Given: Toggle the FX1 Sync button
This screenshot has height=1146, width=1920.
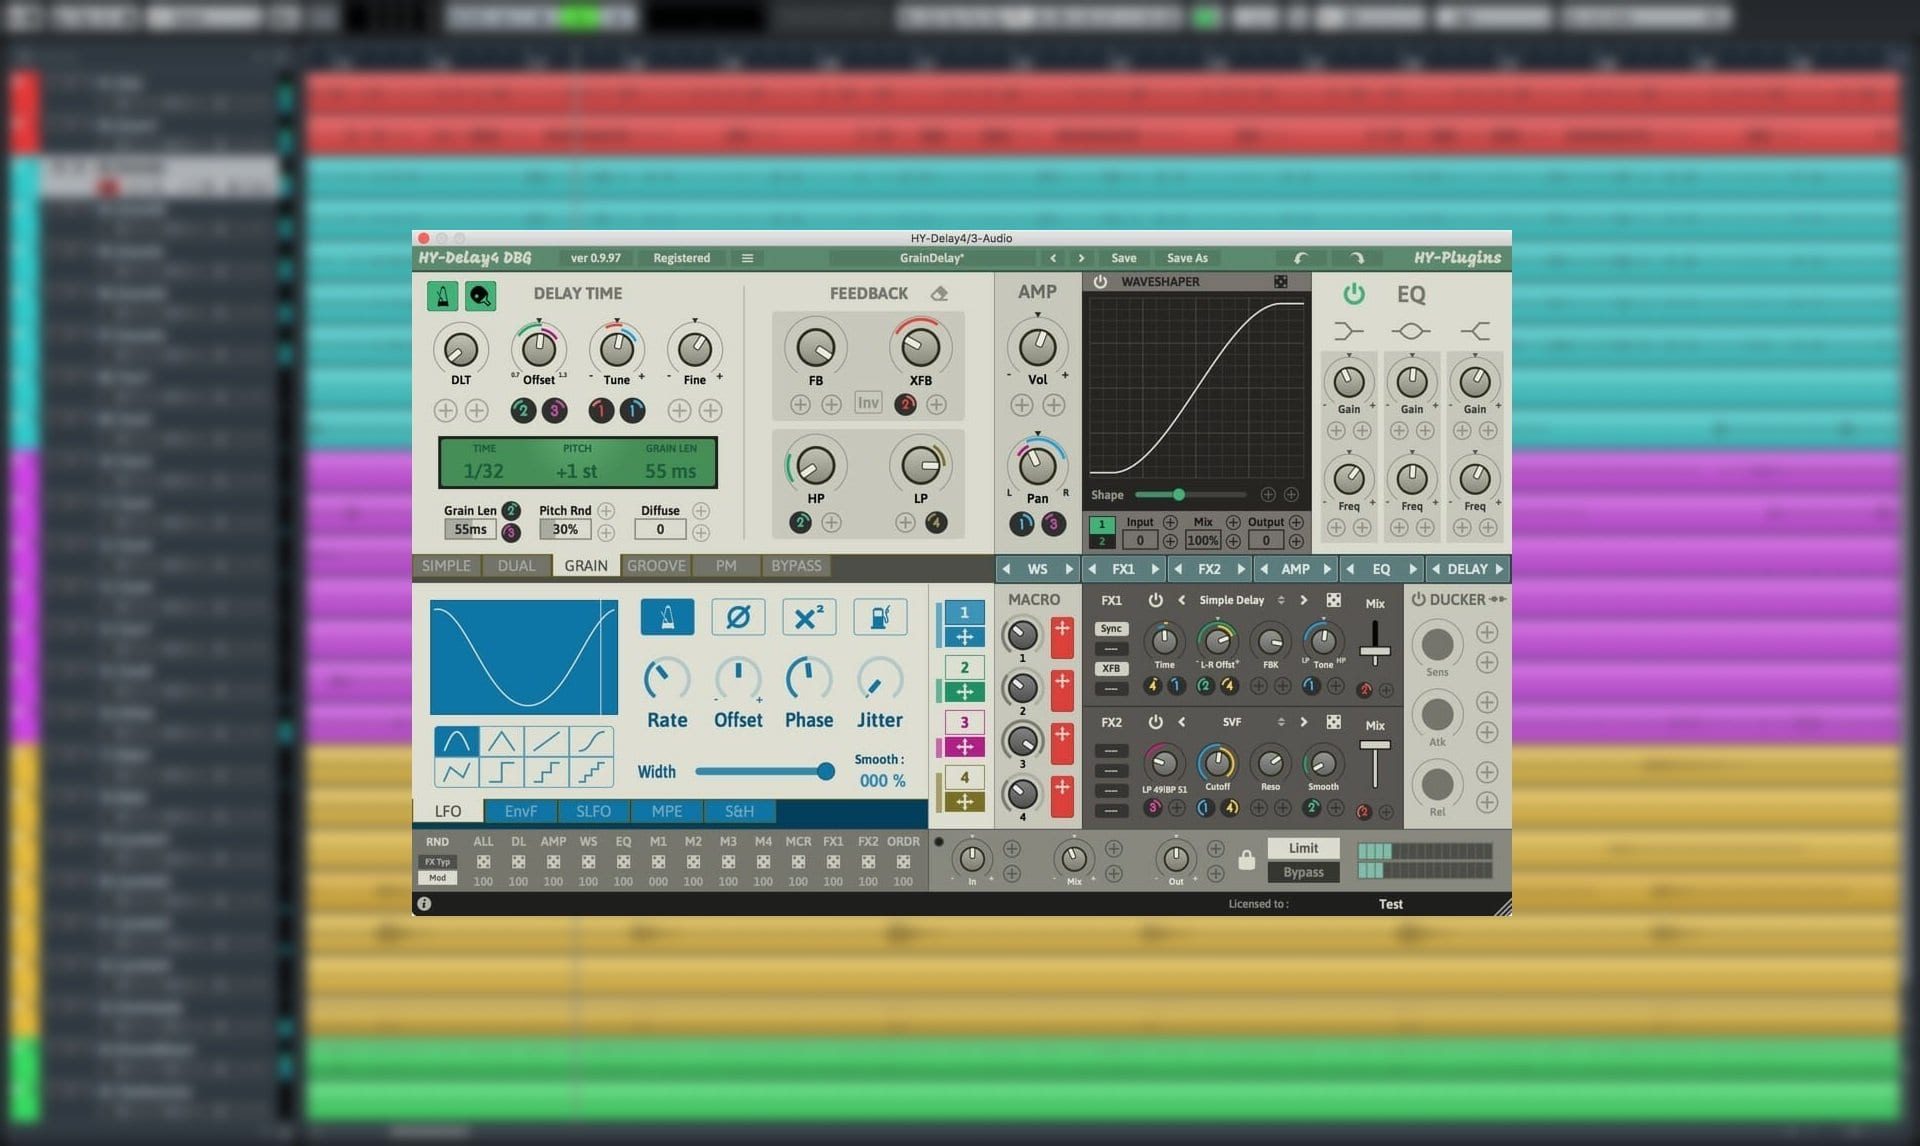Looking at the screenshot, I should click(1111, 629).
